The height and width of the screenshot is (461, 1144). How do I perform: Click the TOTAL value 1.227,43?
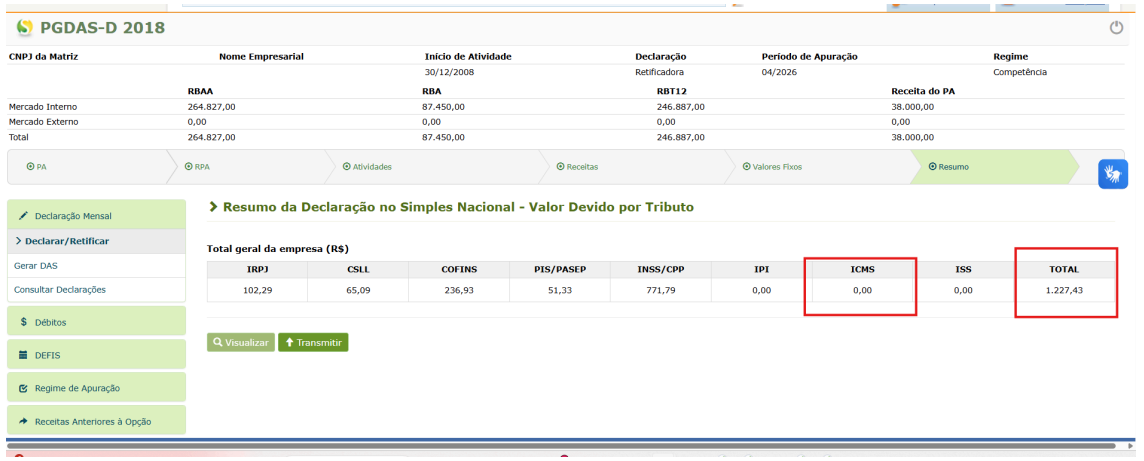(x=1064, y=290)
